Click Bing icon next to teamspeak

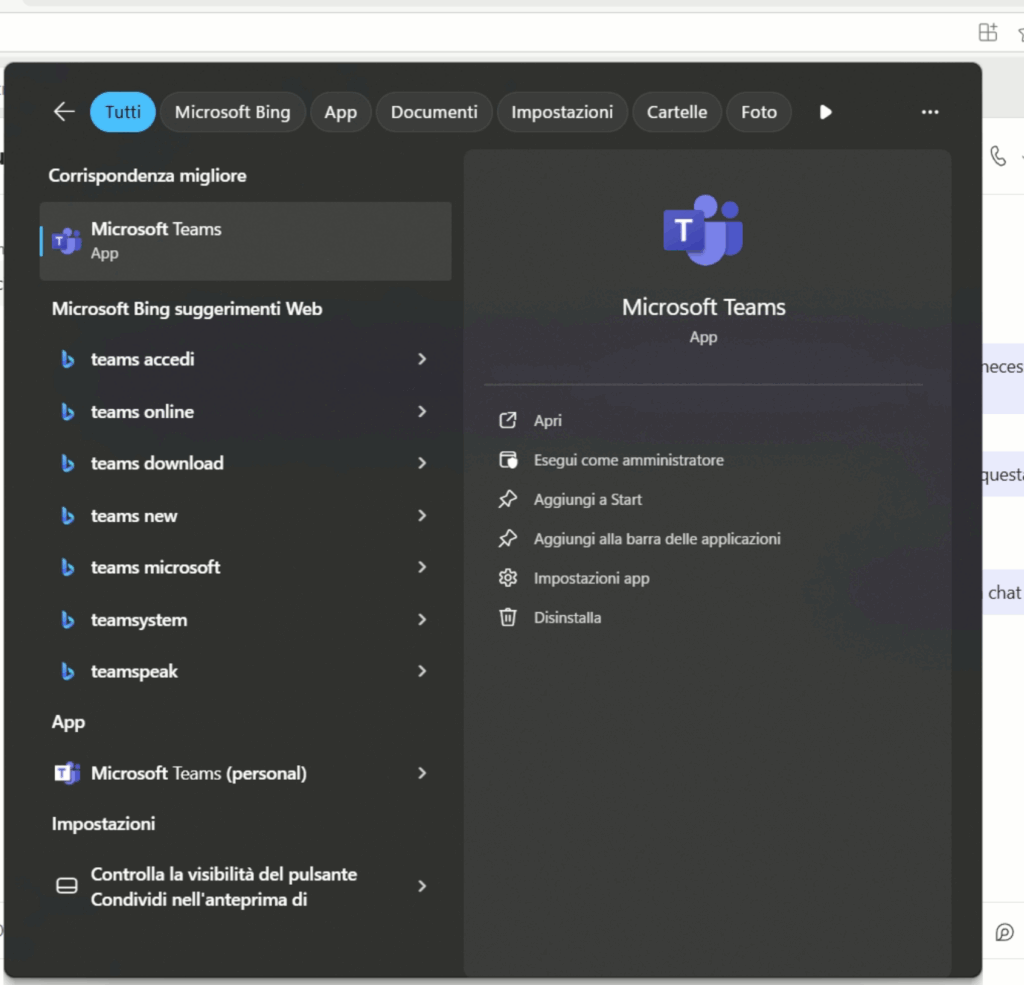(x=67, y=671)
